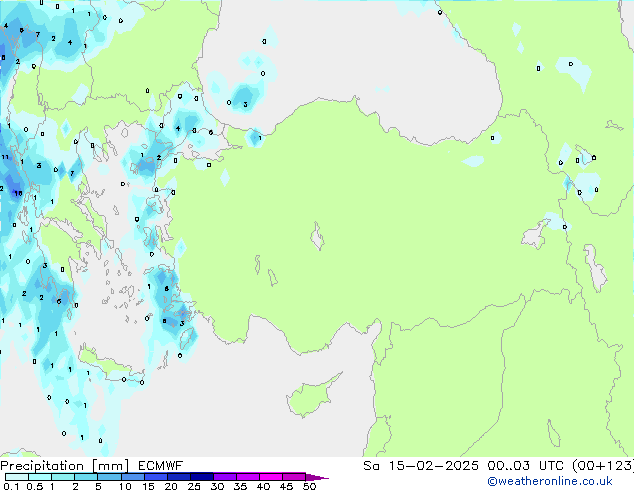634x490 pixels.
Task: Pick the 25–30 mm navy legend swatch
Action: coord(201,477)
